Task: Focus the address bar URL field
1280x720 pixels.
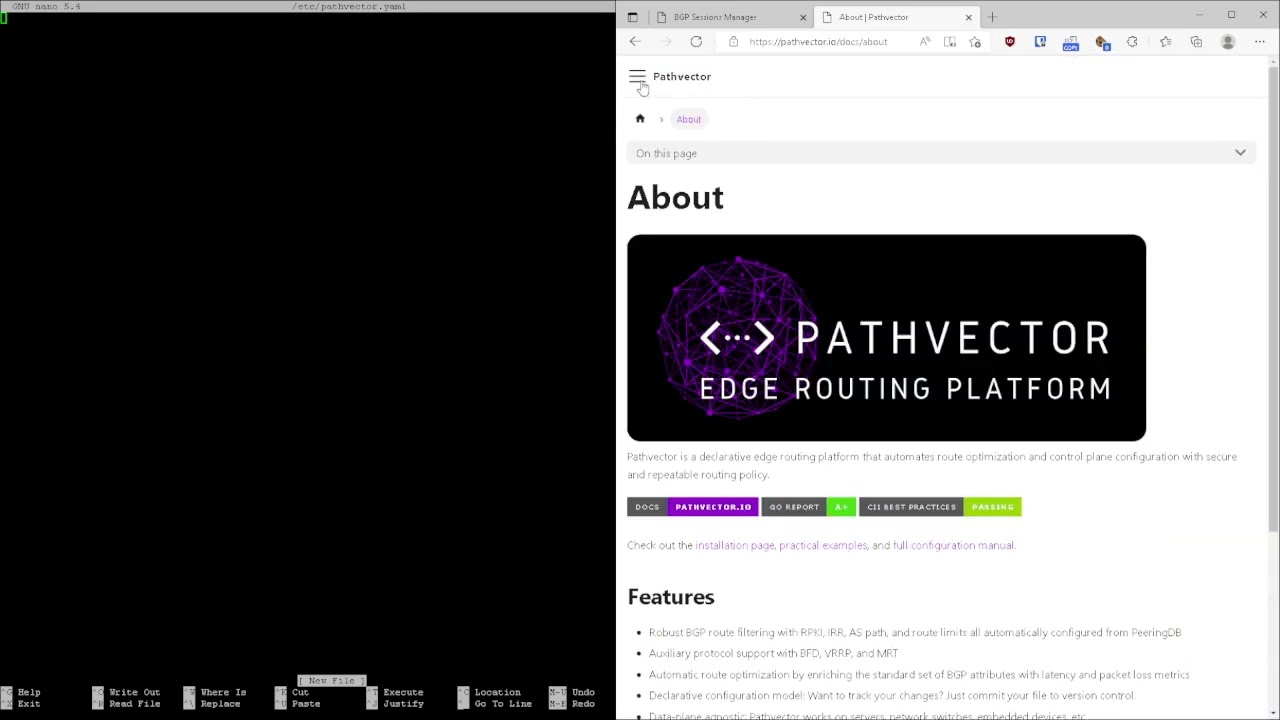Action: pos(818,42)
